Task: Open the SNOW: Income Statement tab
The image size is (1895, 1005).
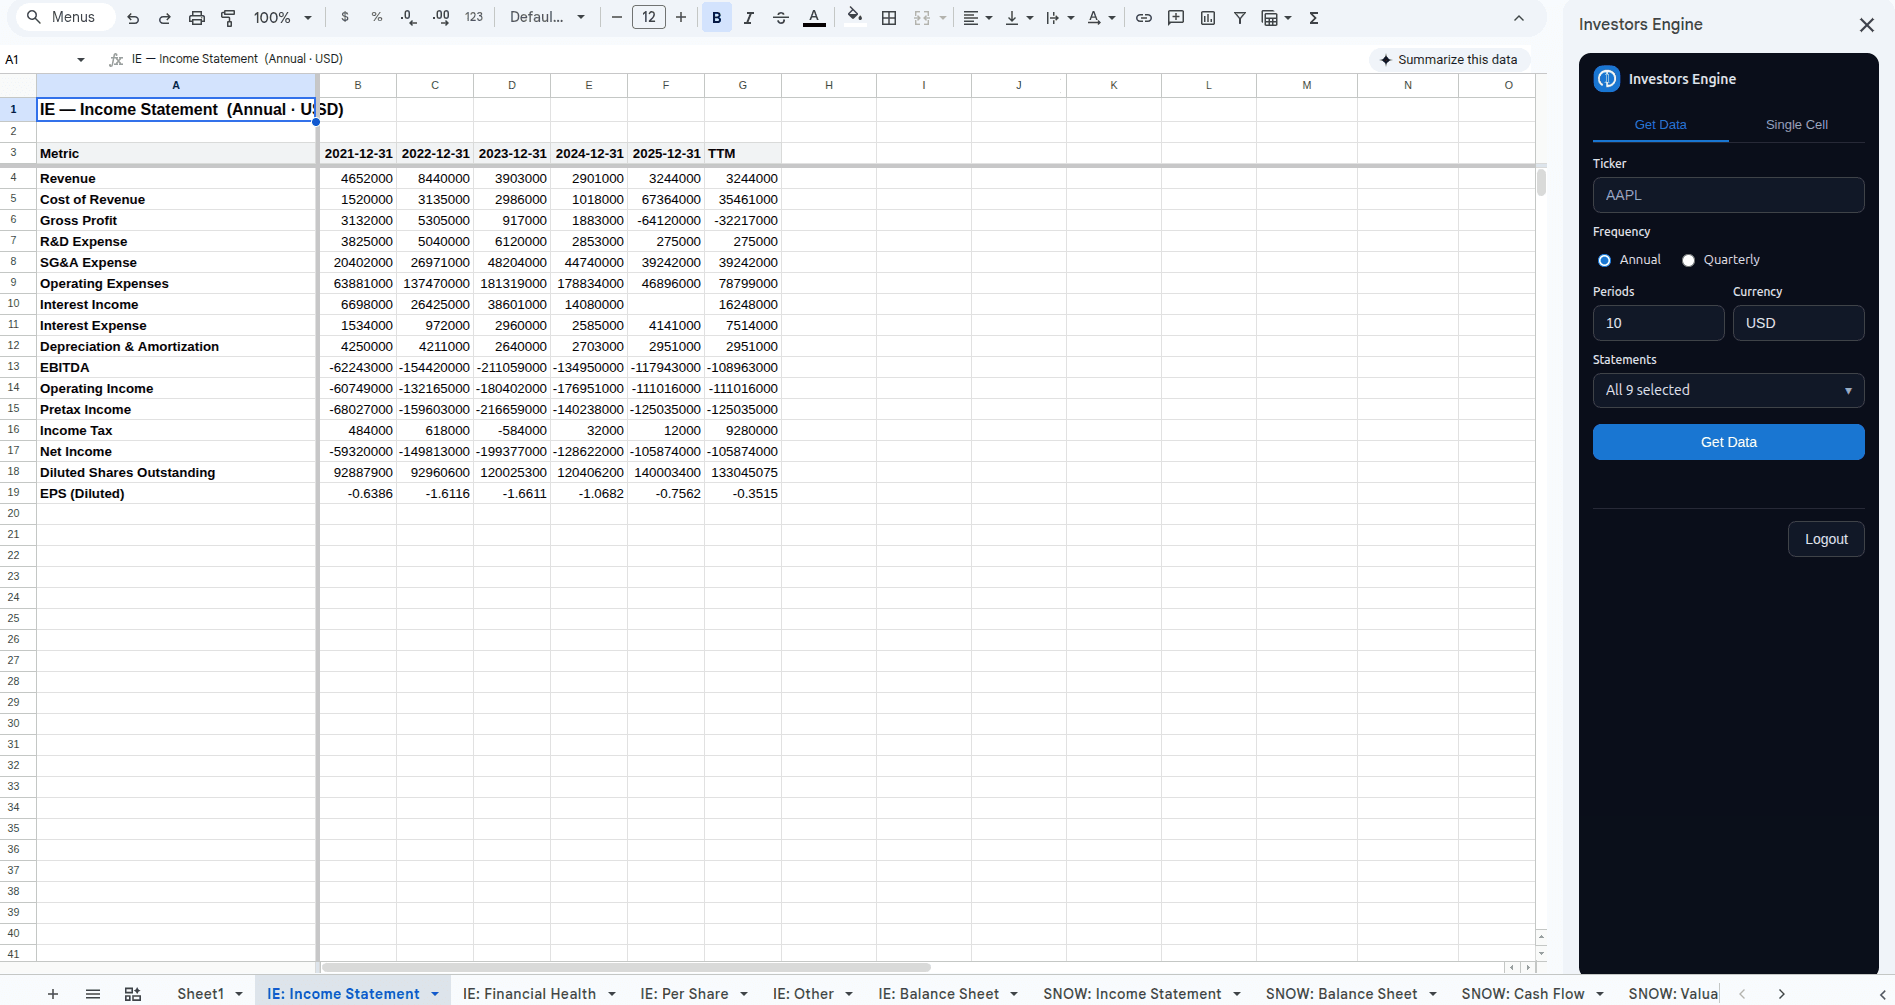Action: pyautogui.click(x=1132, y=993)
